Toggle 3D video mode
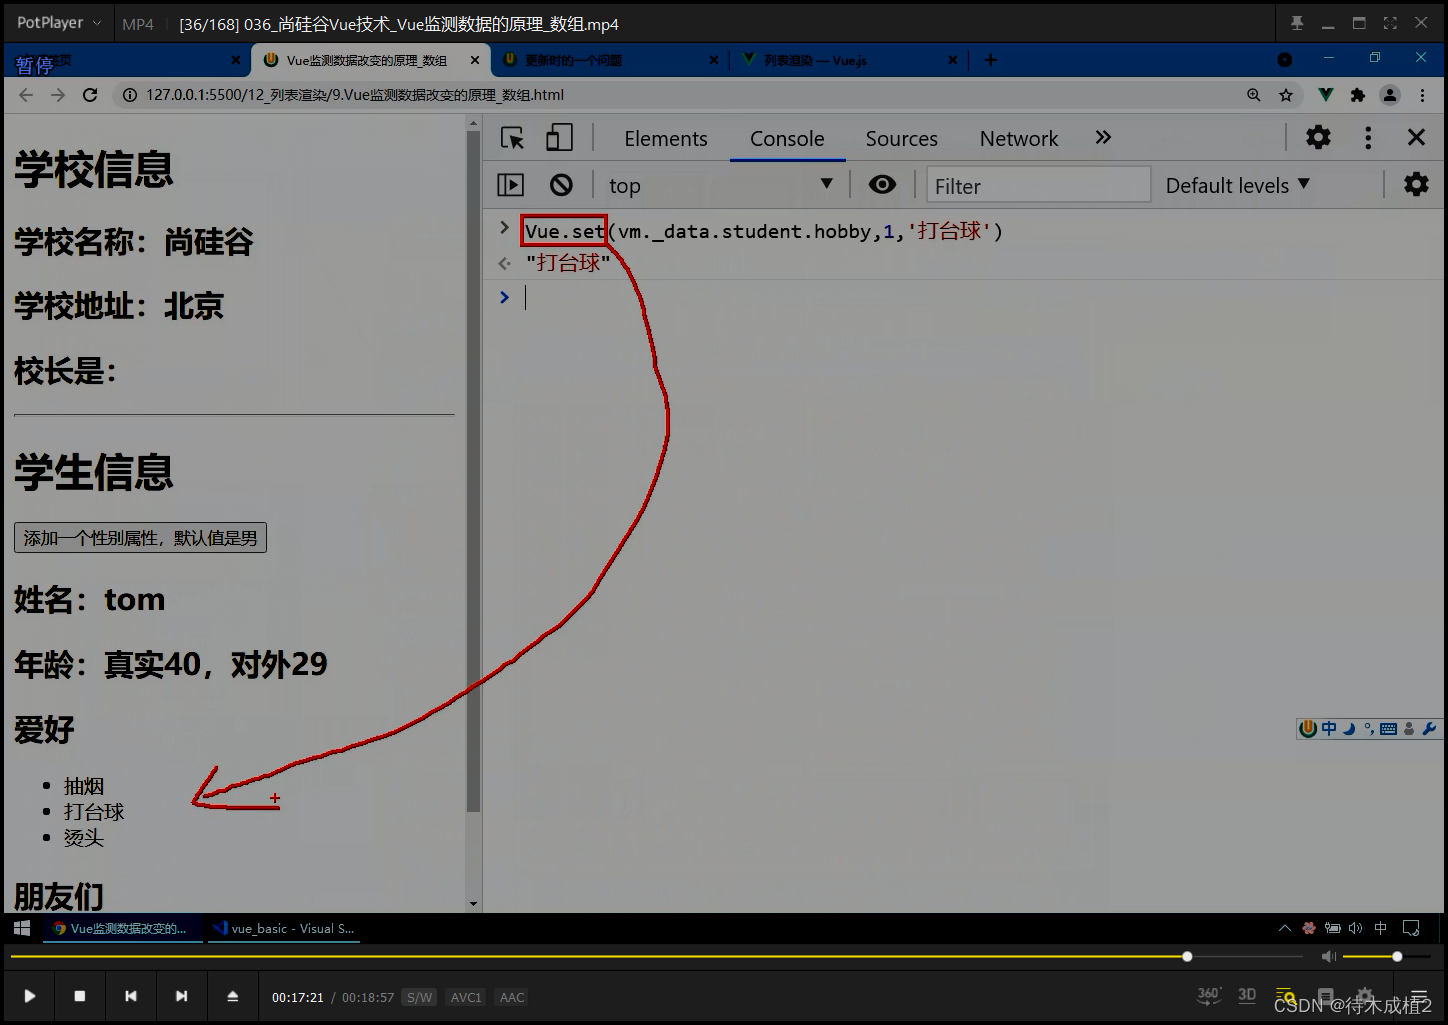1448x1025 pixels. tap(1247, 996)
